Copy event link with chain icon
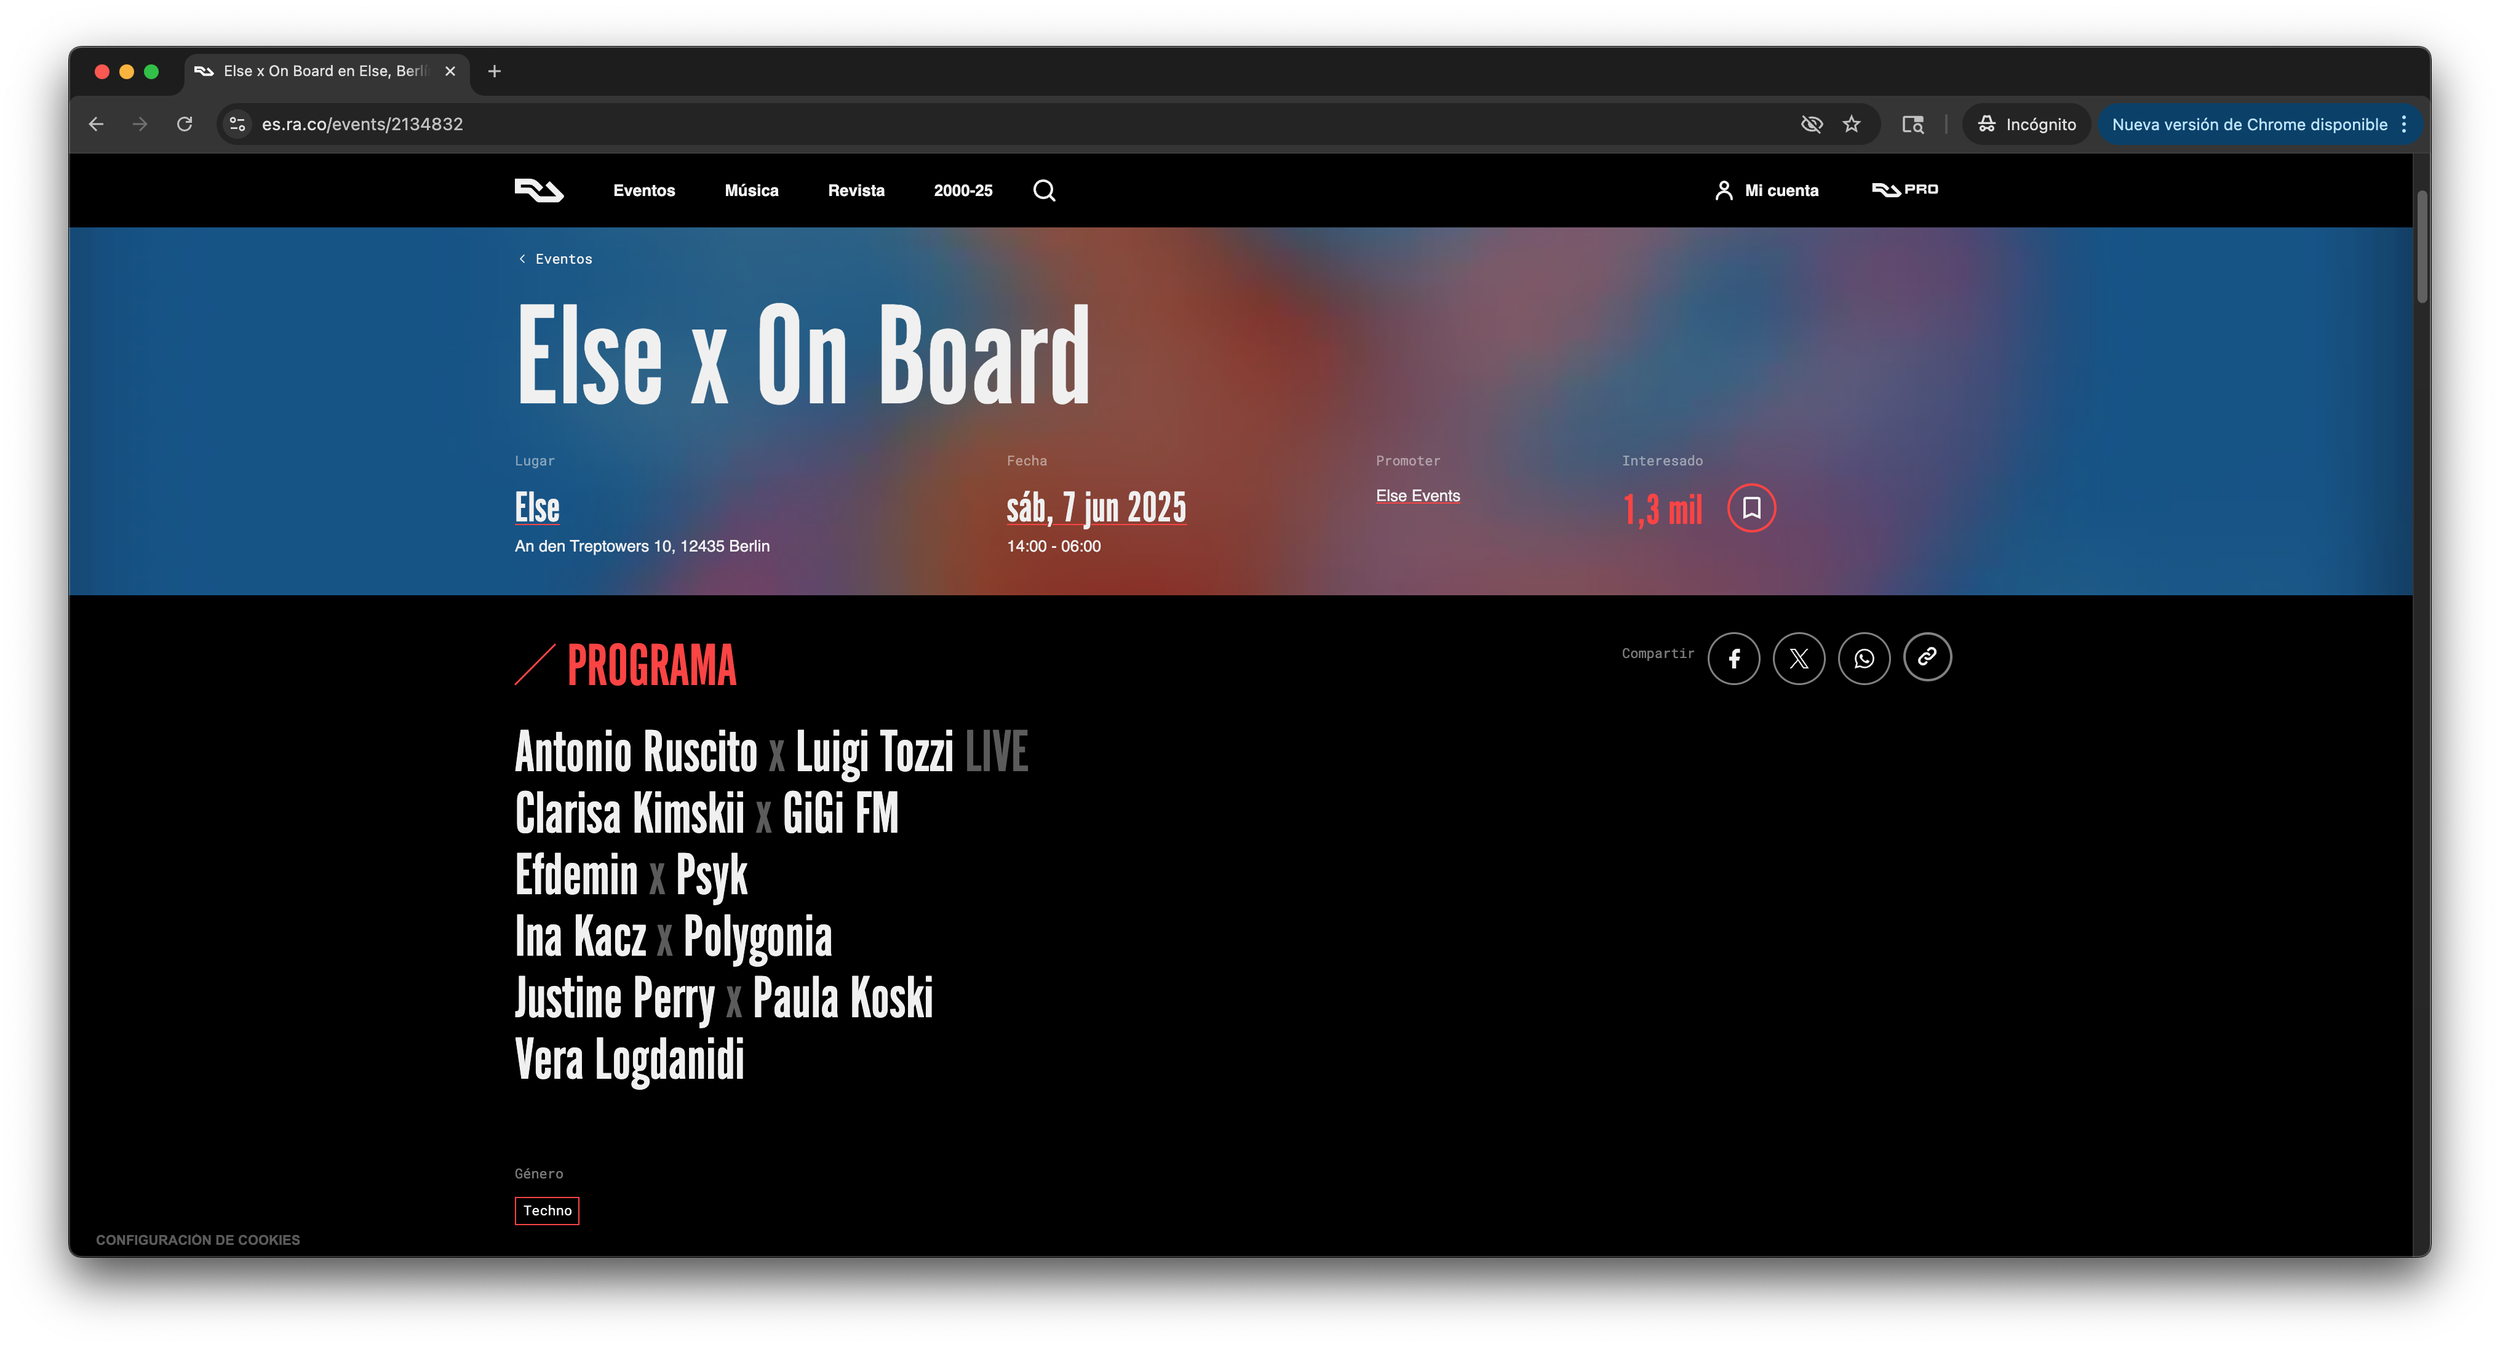The image size is (2500, 1348). tap(1927, 657)
